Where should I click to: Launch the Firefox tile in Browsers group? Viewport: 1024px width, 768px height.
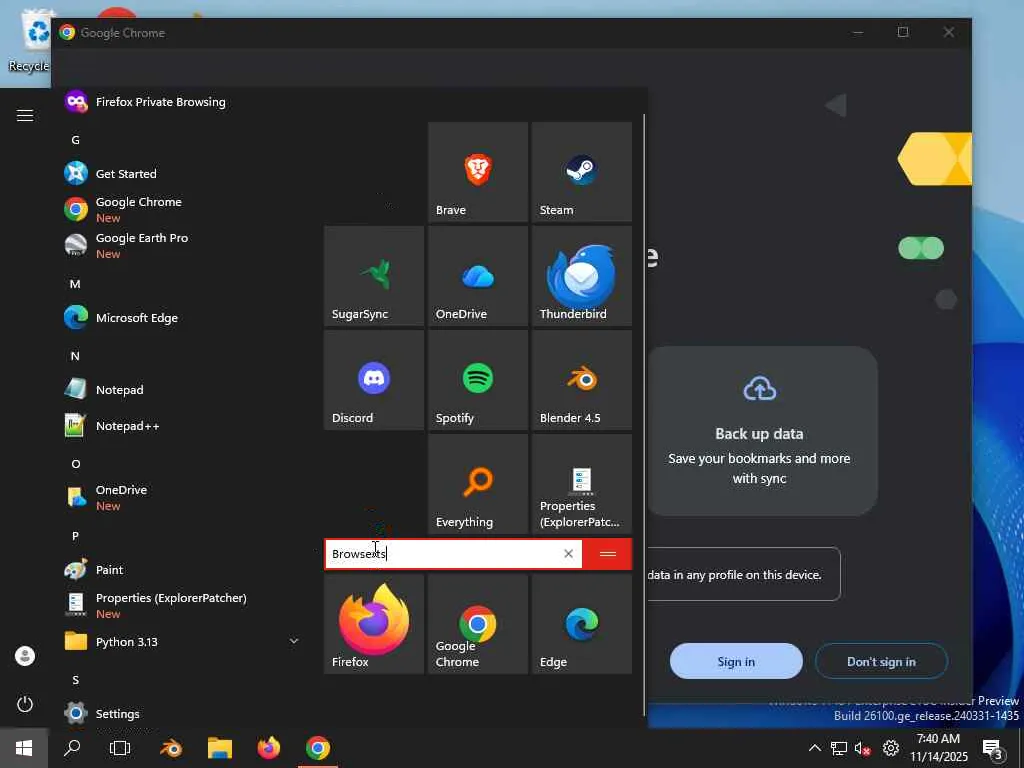point(374,624)
